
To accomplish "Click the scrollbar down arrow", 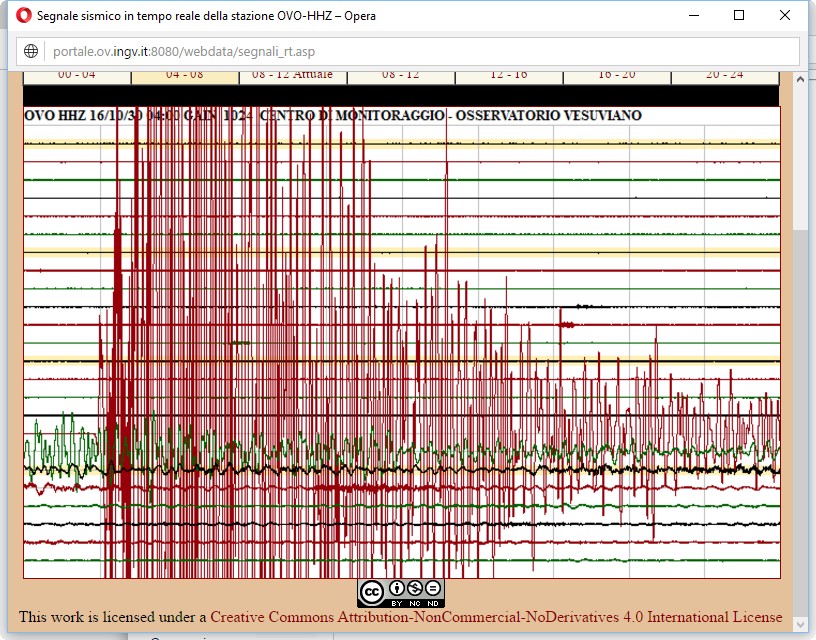I will point(800,623).
